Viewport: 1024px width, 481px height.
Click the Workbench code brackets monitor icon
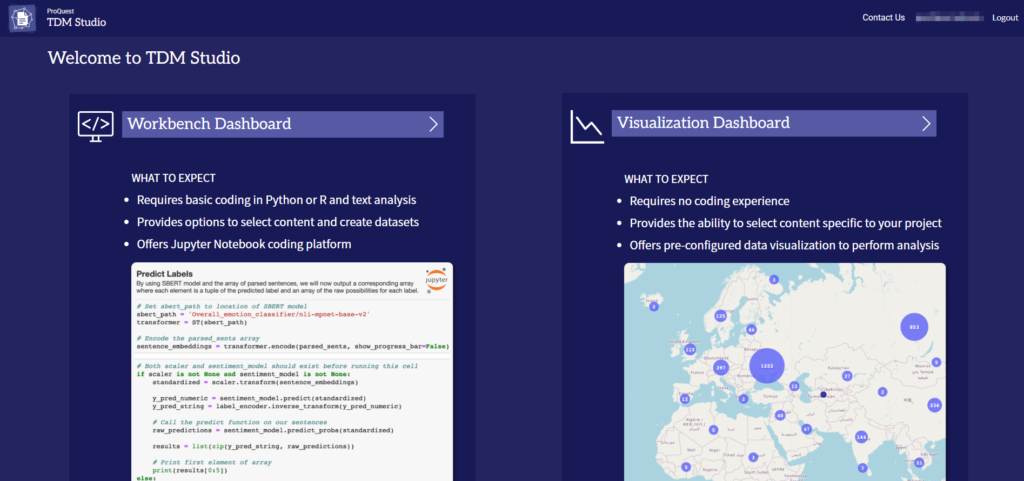96,124
